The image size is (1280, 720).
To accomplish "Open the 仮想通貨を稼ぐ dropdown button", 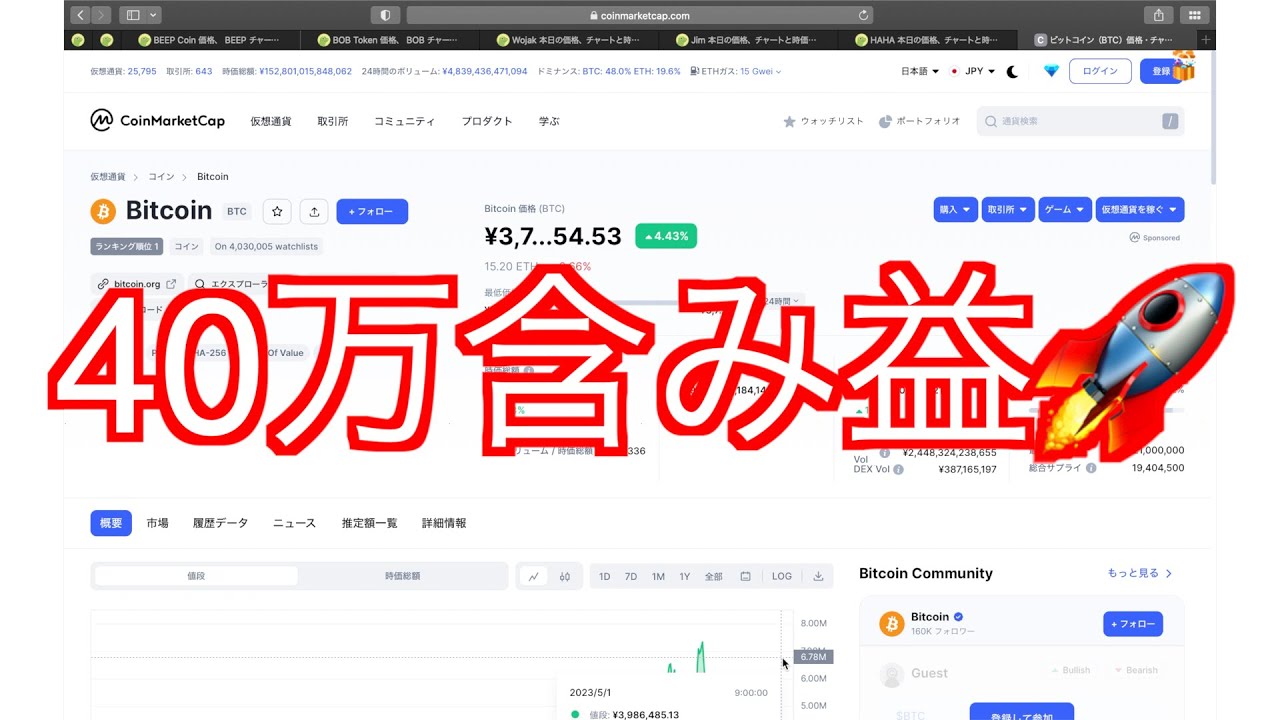I will 1140,210.
